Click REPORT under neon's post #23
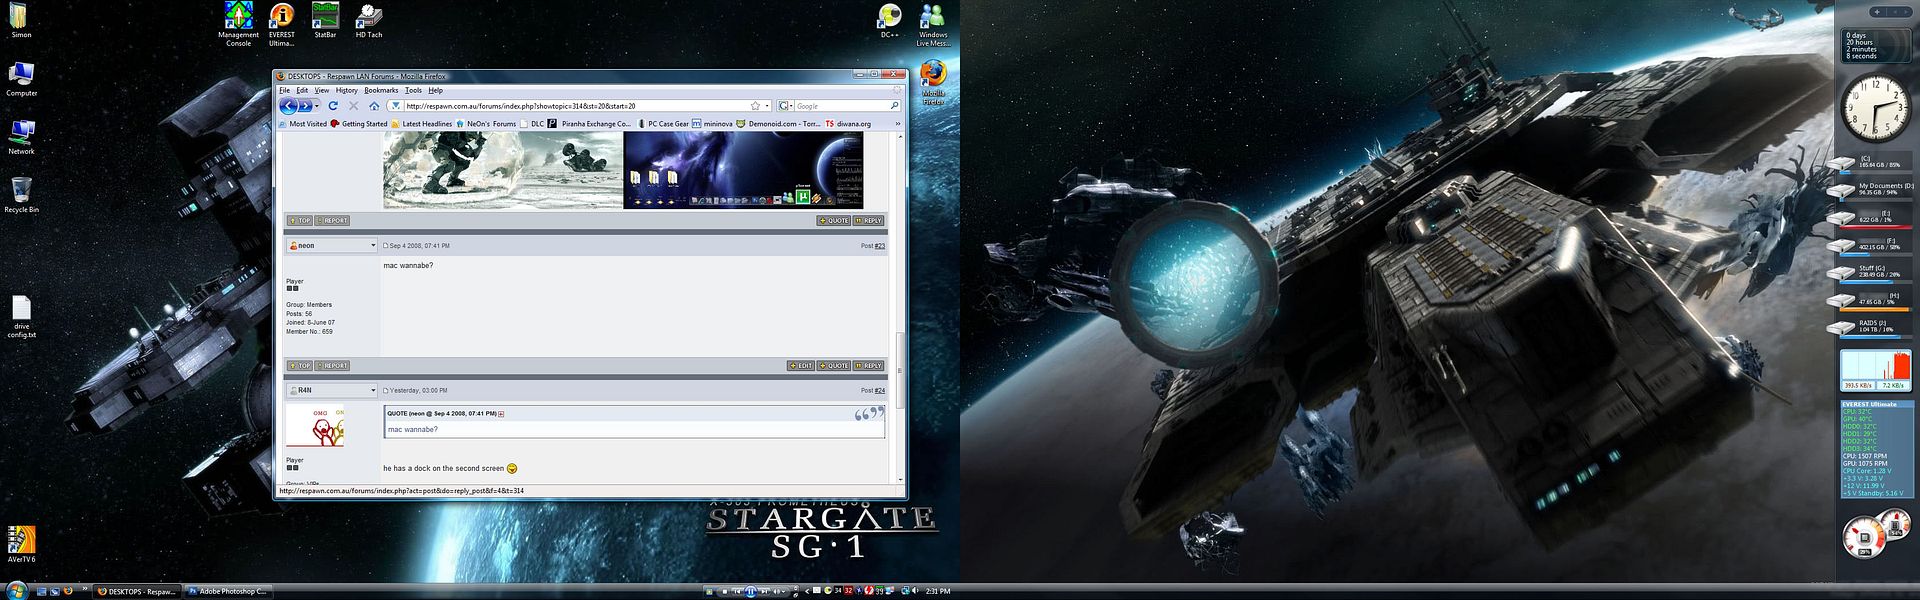 point(333,366)
